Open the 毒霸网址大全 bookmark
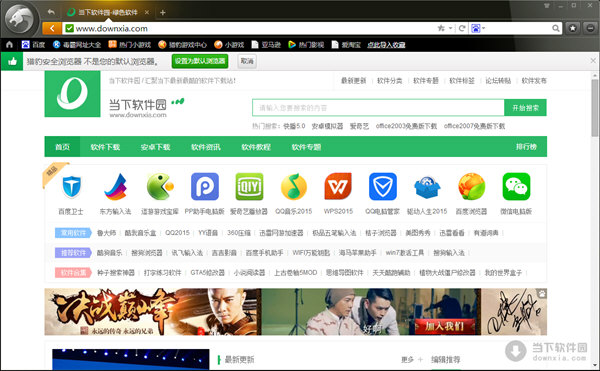Image resolution: width=600 pixels, height=371 pixels. (77, 45)
